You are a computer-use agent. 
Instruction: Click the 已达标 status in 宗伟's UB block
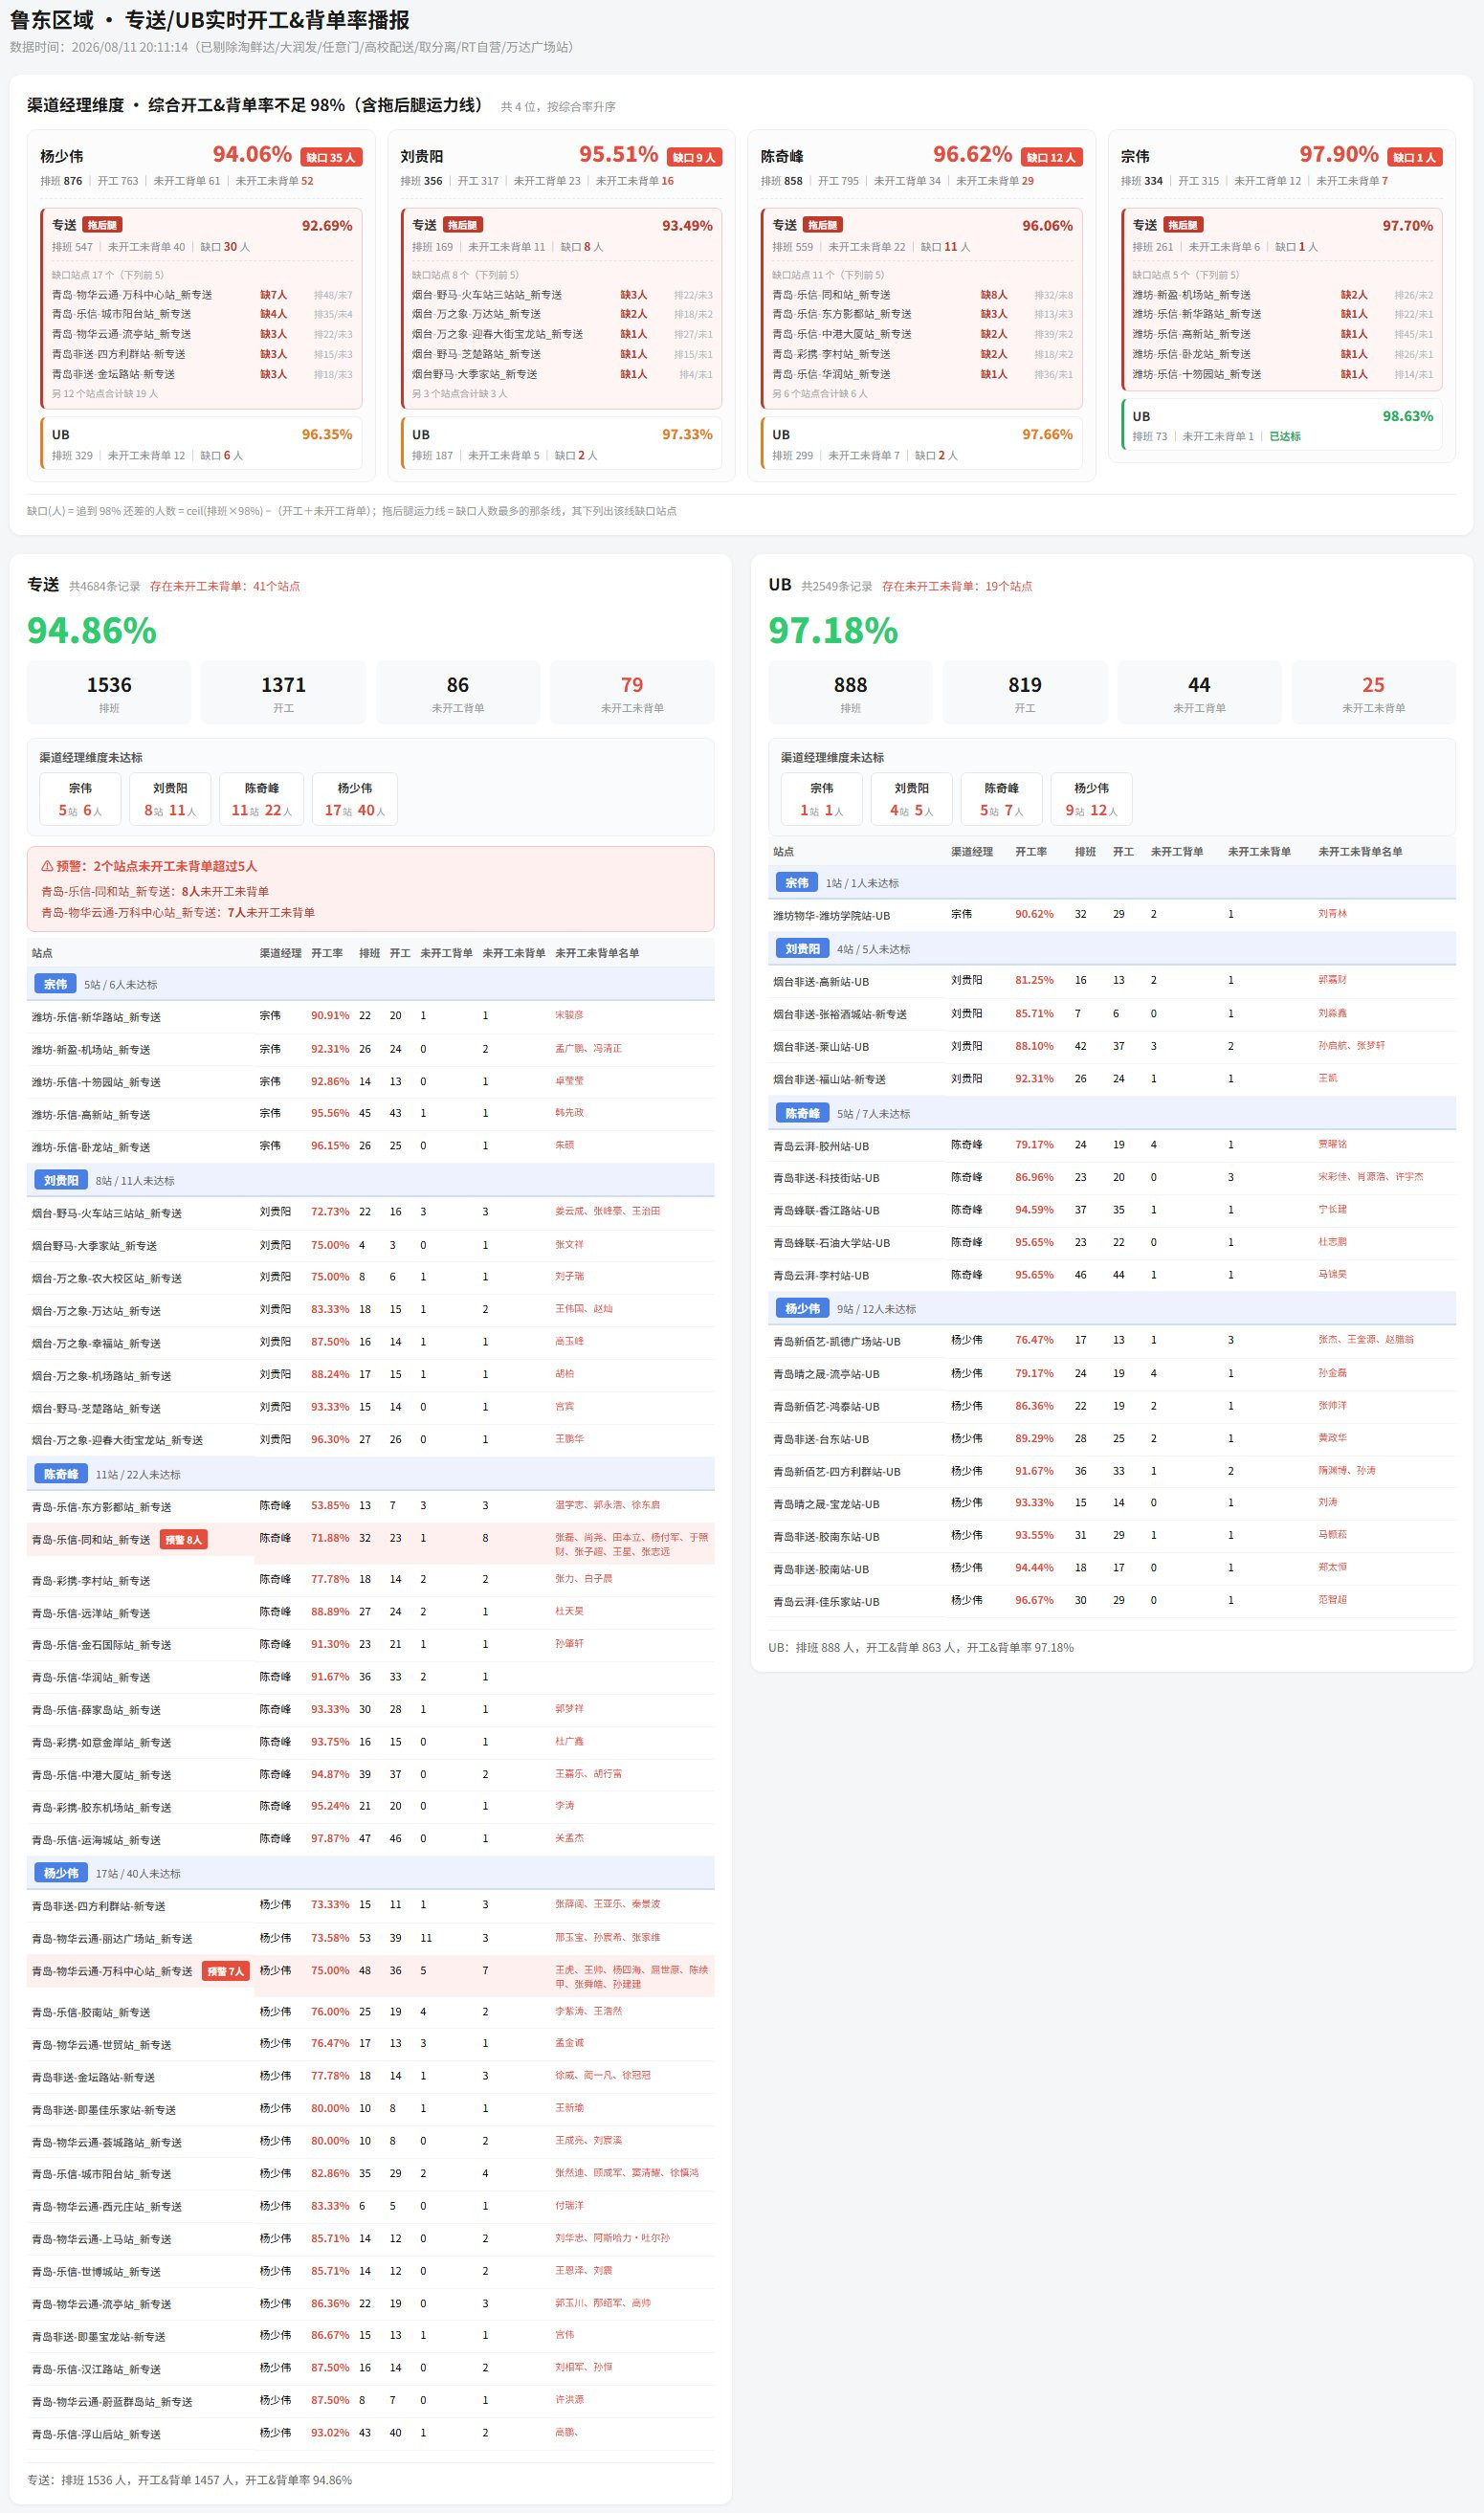(1284, 436)
